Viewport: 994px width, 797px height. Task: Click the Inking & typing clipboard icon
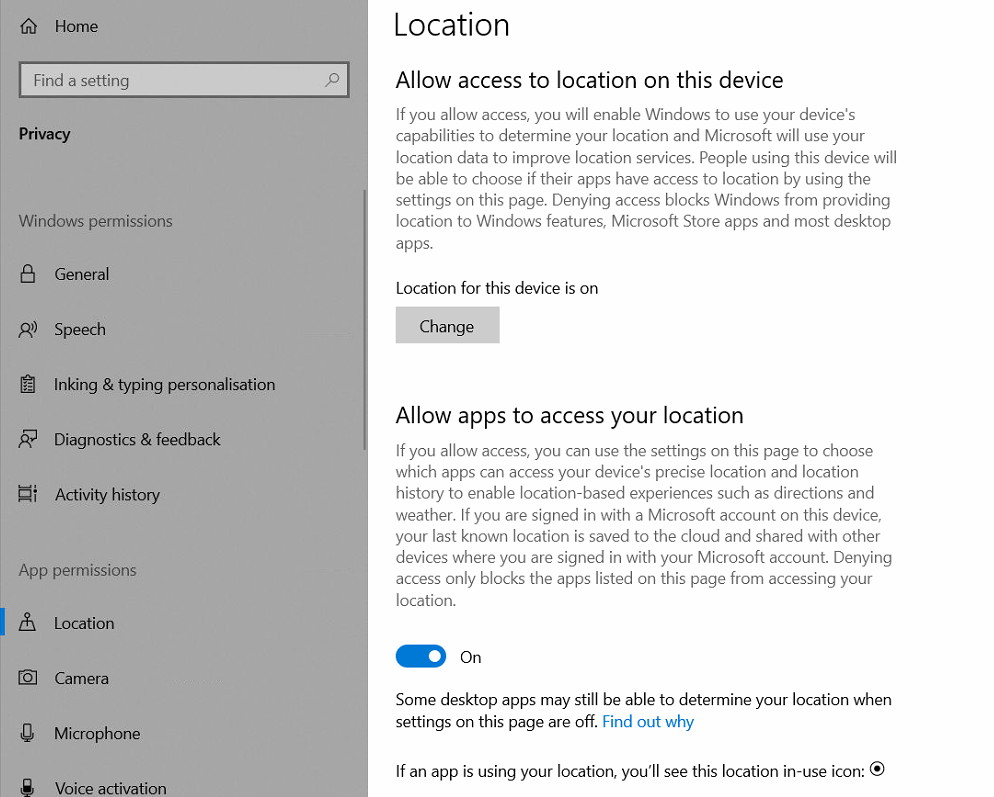(x=27, y=384)
